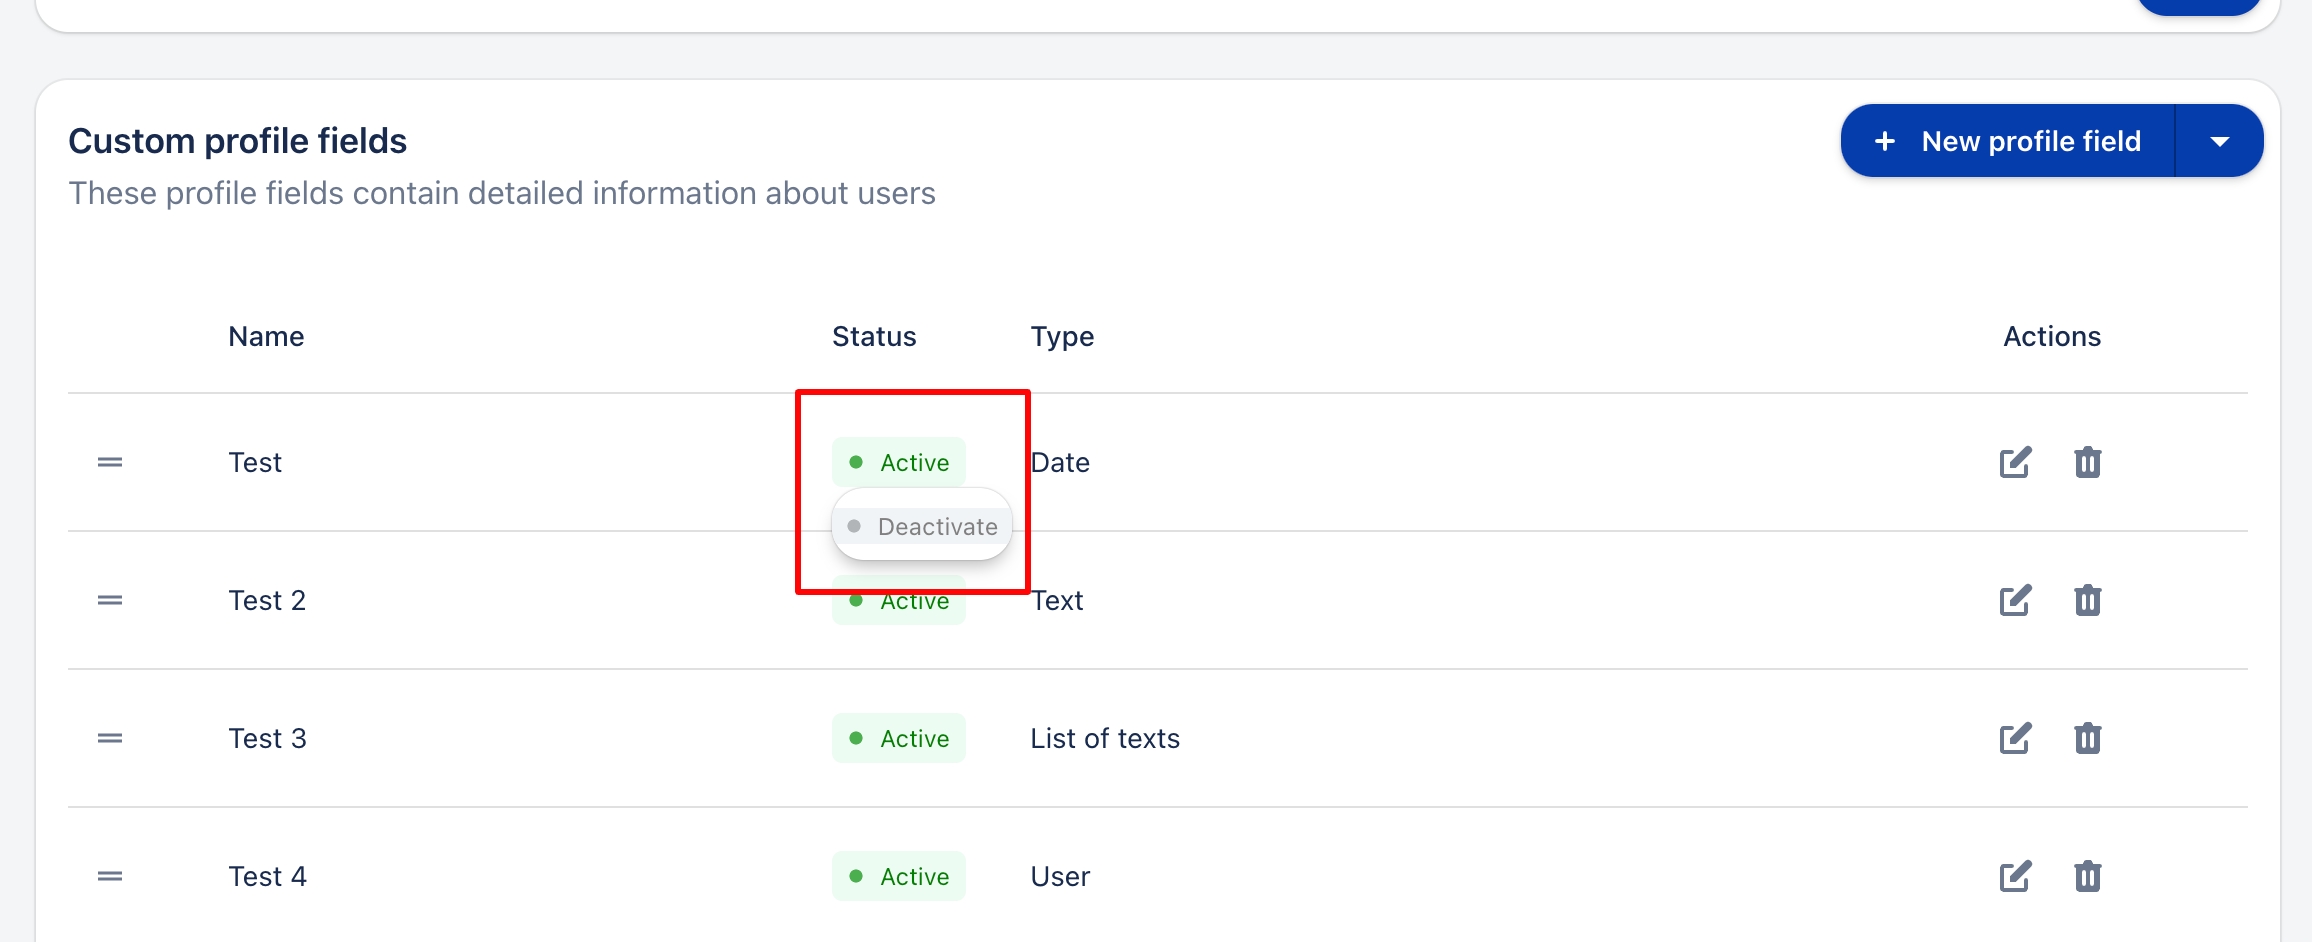
Task: Click the partially visible blue button top right
Action: pyautogui.click(x=2197, y=7)
